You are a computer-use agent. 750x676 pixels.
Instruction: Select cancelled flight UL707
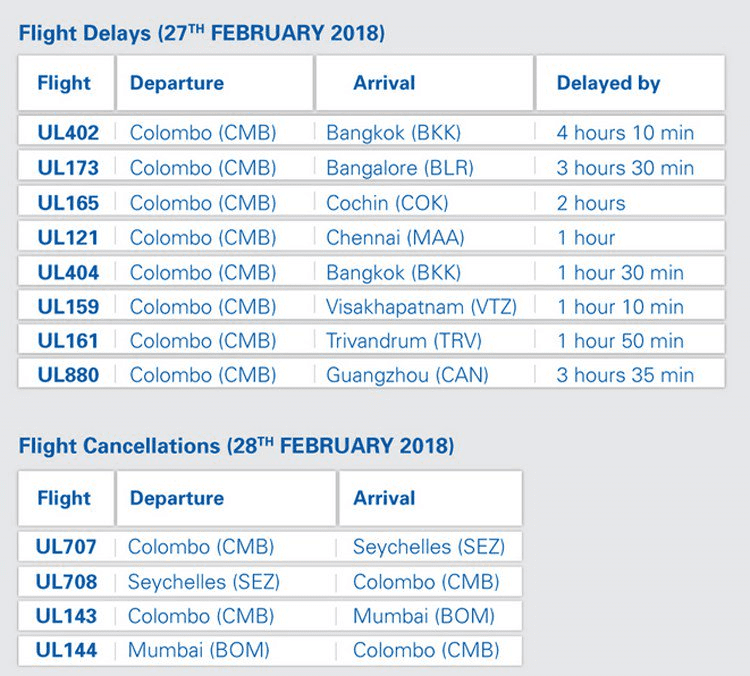click(66, 547)
